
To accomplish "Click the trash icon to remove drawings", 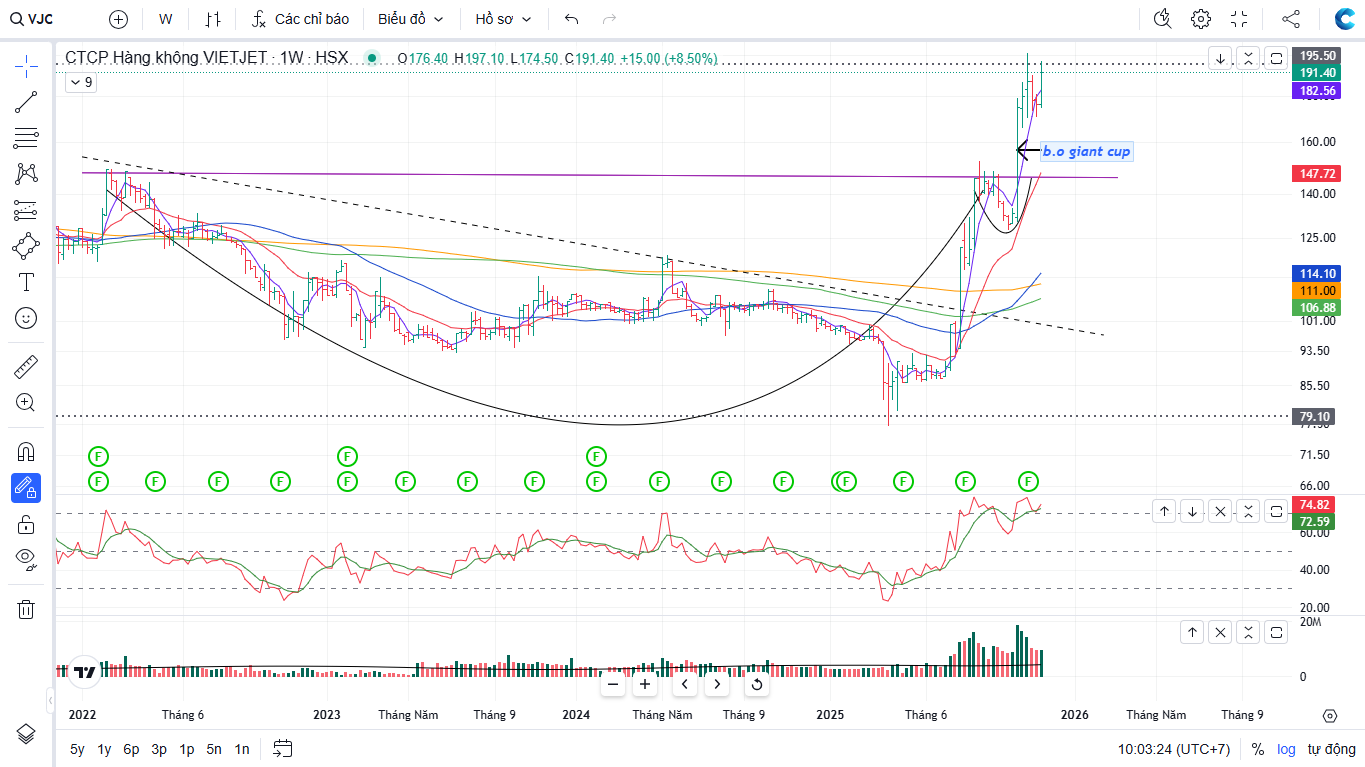I will click(x=26, y=609).
